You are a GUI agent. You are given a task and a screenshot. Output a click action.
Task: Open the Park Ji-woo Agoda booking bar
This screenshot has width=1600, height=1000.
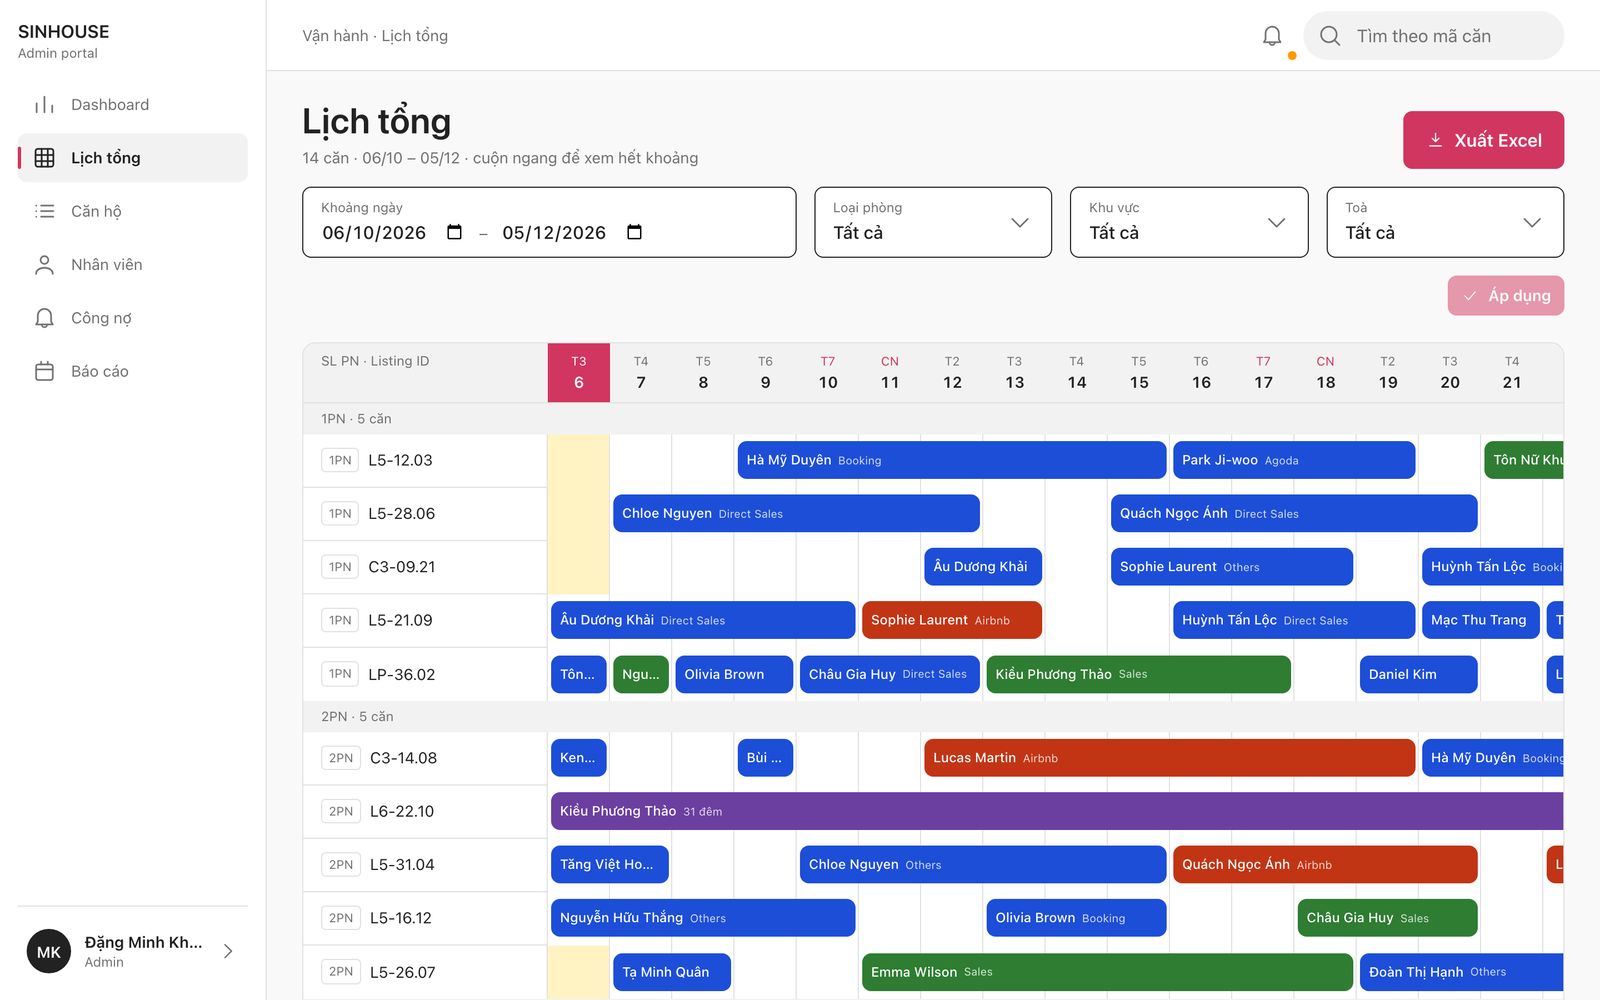pos(1294,460)
